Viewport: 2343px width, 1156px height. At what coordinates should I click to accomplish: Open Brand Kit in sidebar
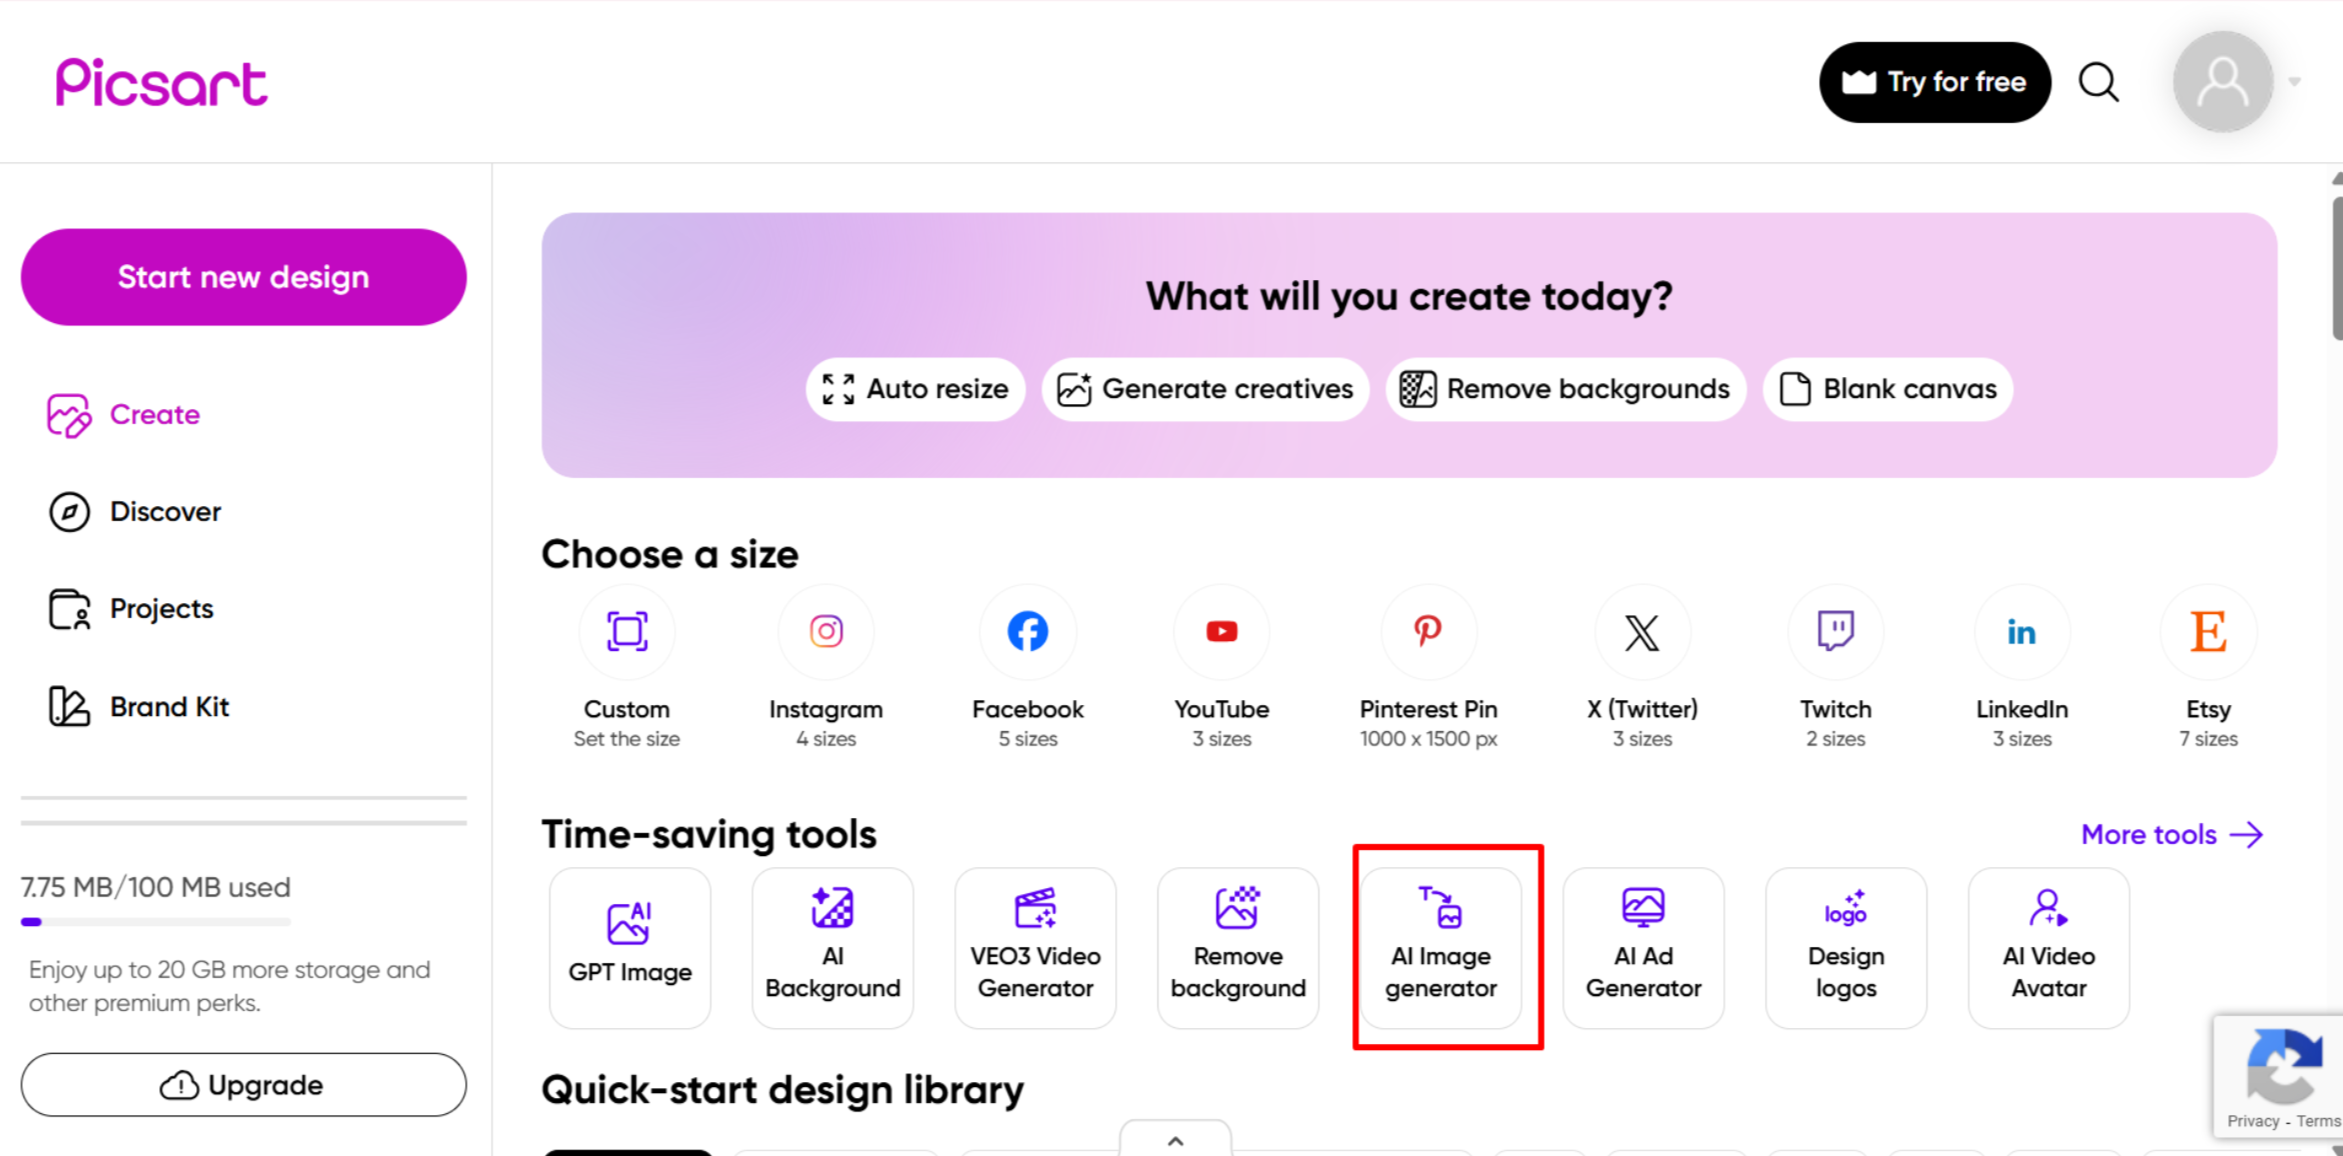[x=139, y=707]
